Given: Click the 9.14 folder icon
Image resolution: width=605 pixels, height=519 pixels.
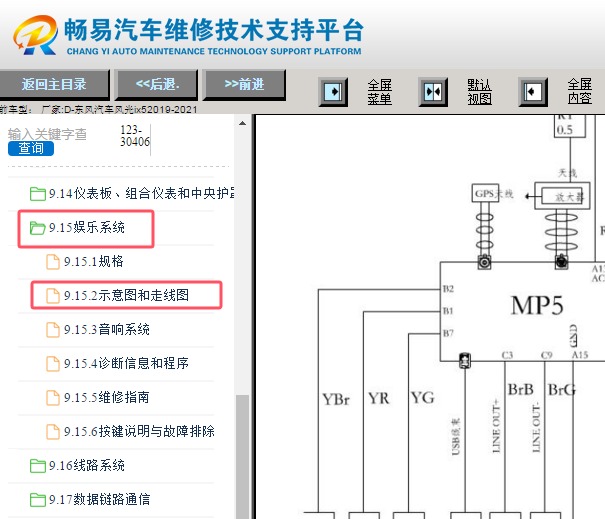Looking at the screenshot, I should (37, 194).
